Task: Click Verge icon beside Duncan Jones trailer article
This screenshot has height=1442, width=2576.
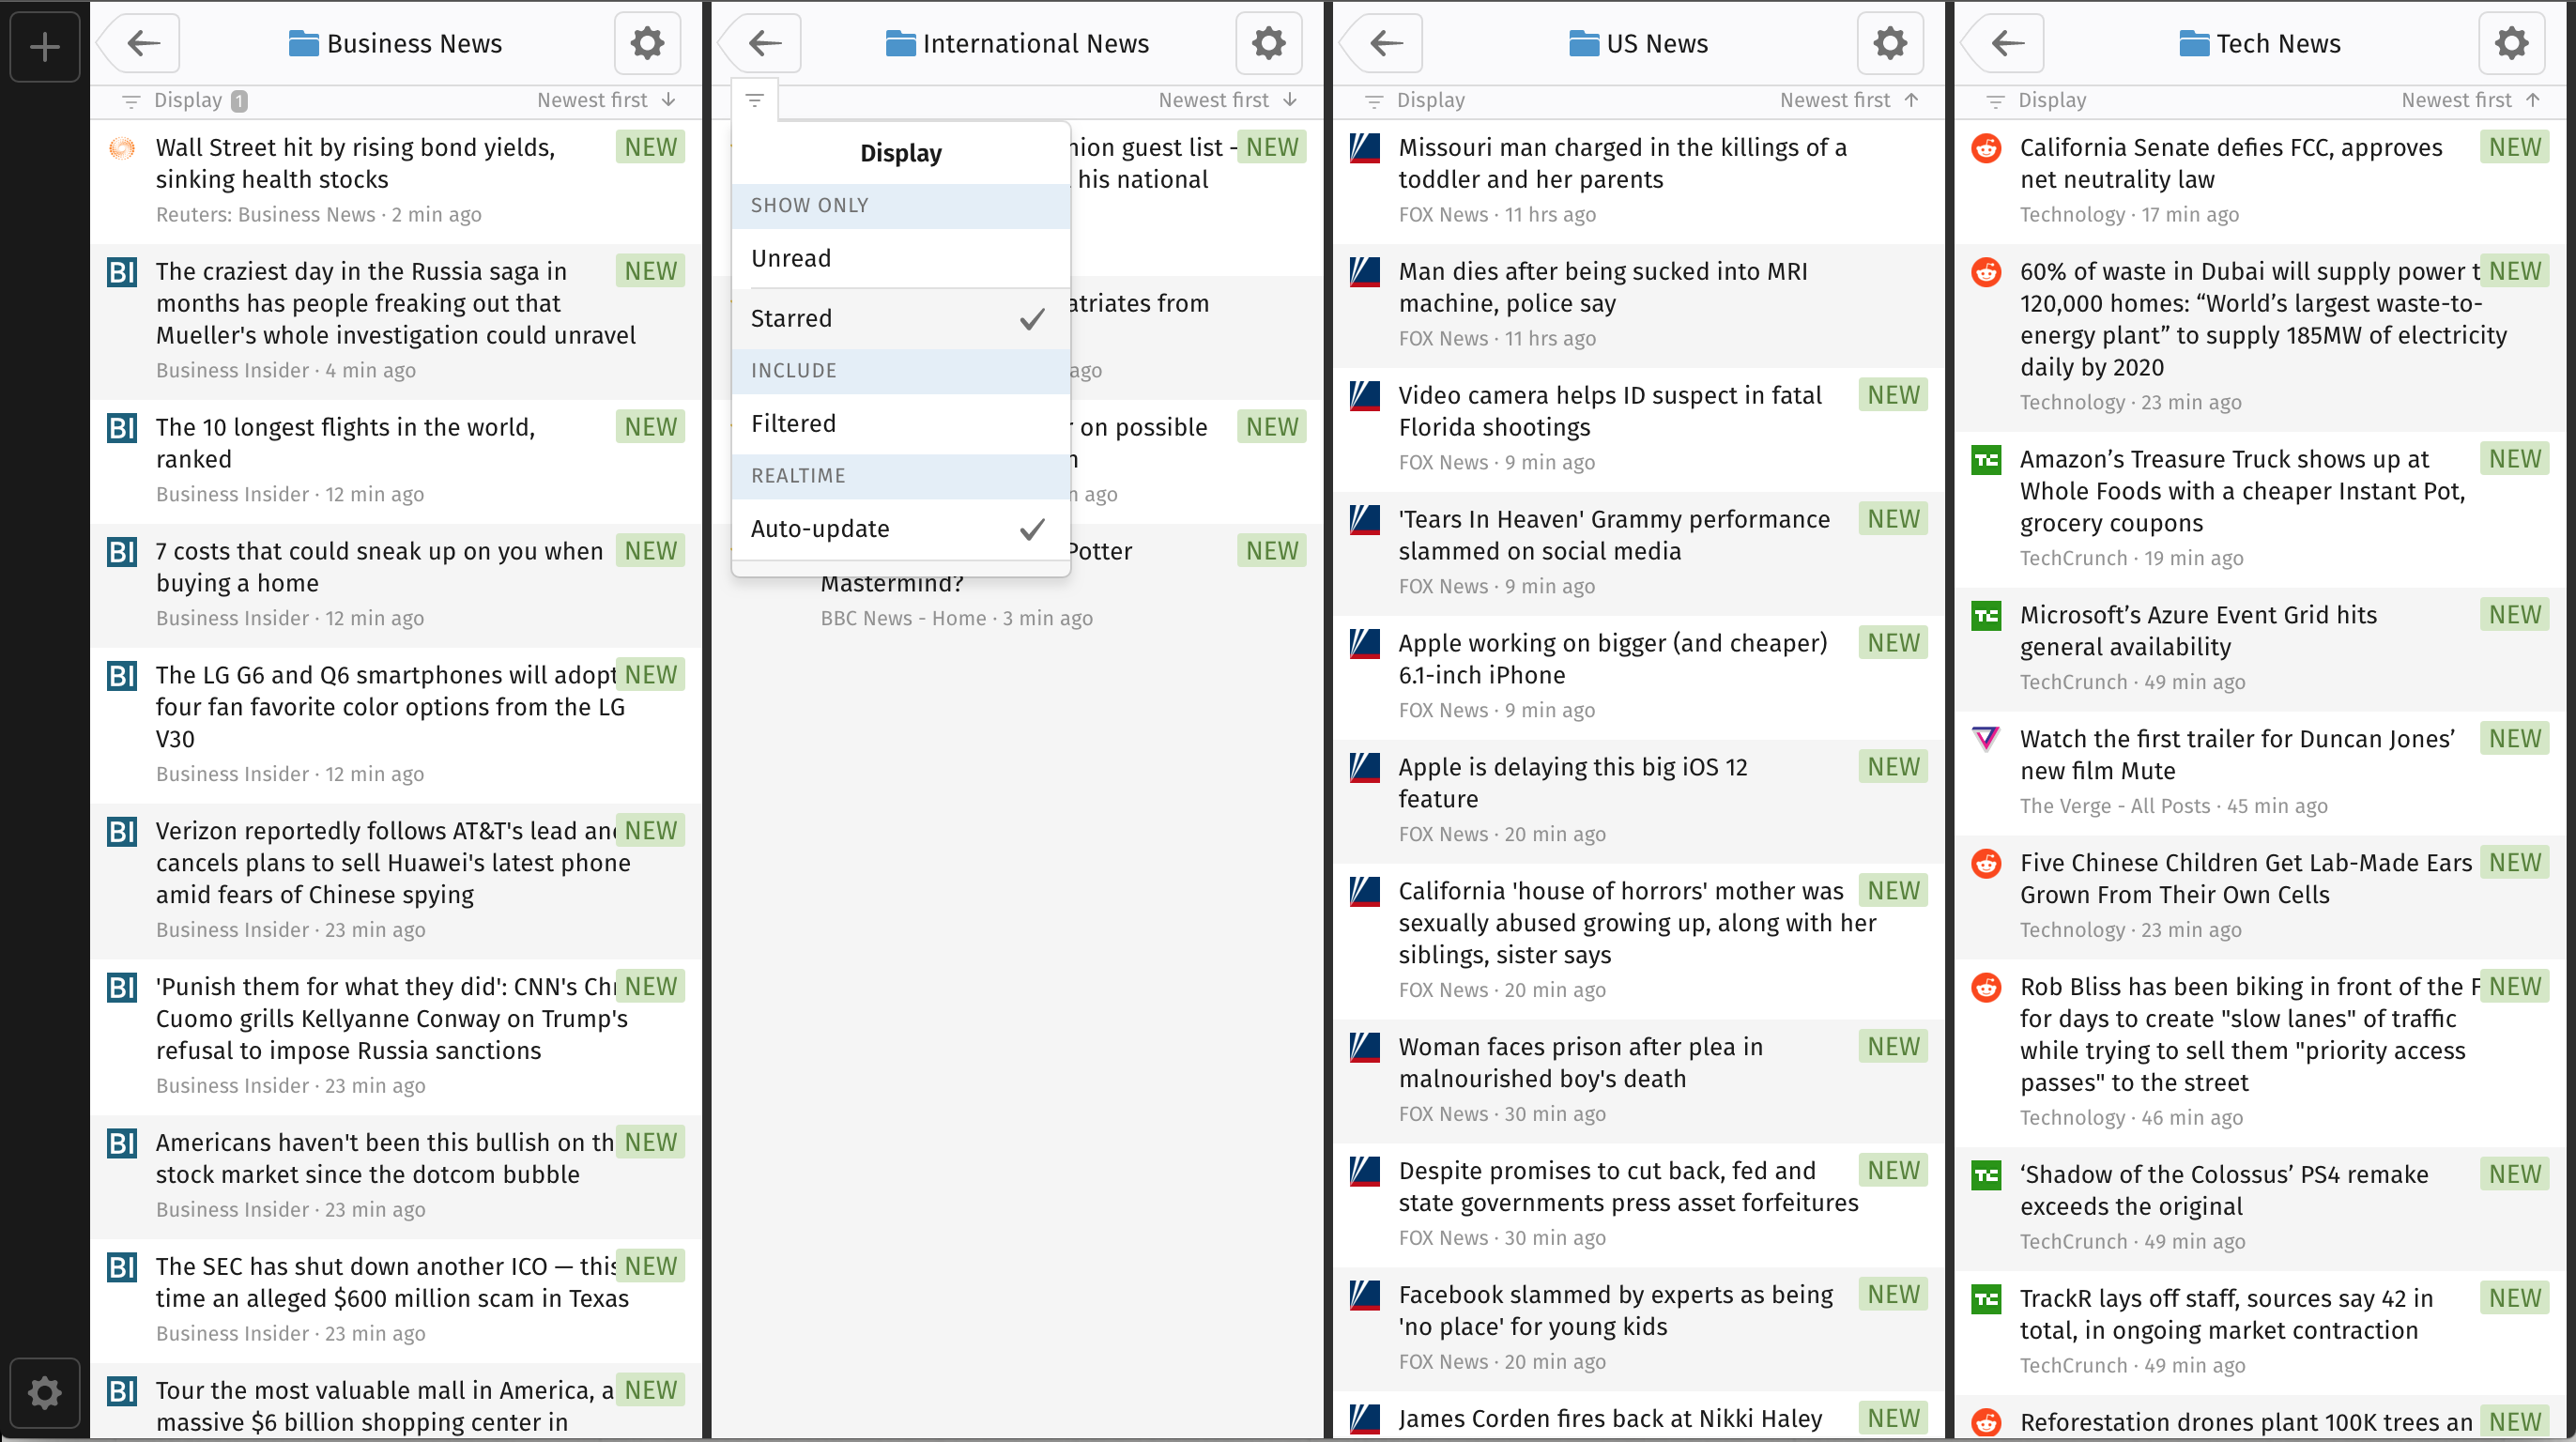Action: [x=1986, y=740]
